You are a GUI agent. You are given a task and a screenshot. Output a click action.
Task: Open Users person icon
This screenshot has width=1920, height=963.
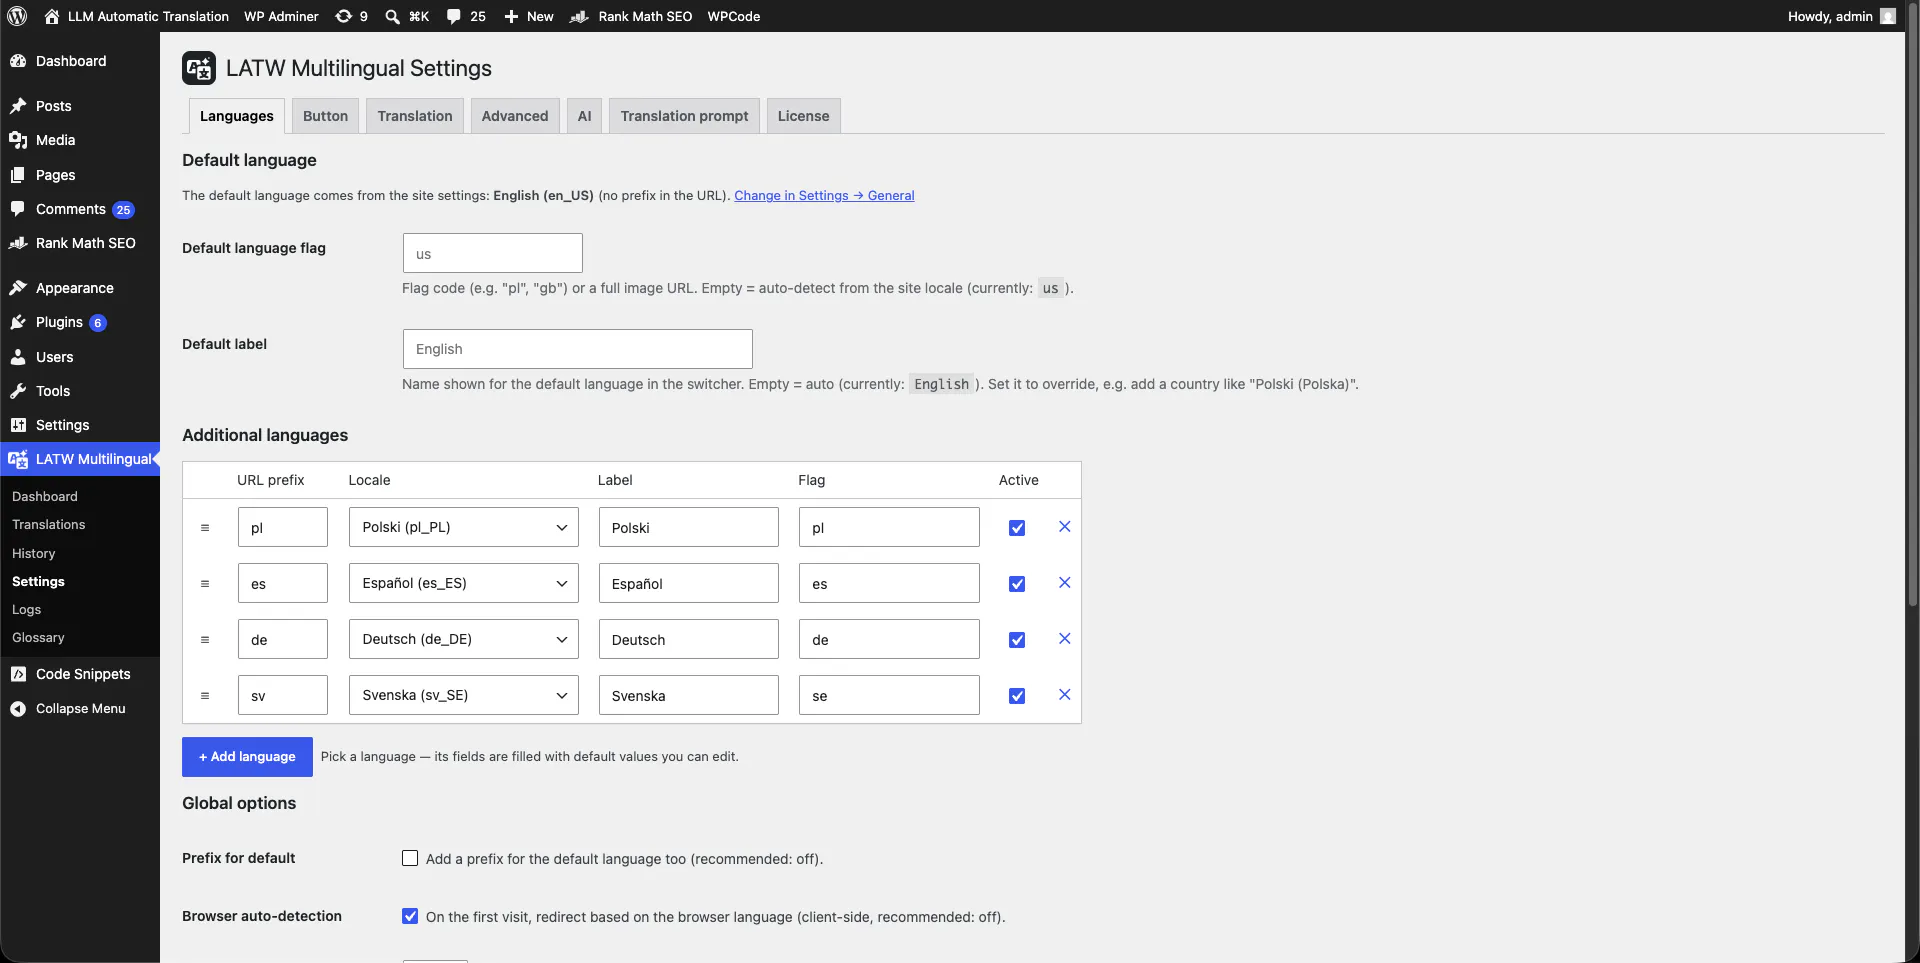(18, 357)
